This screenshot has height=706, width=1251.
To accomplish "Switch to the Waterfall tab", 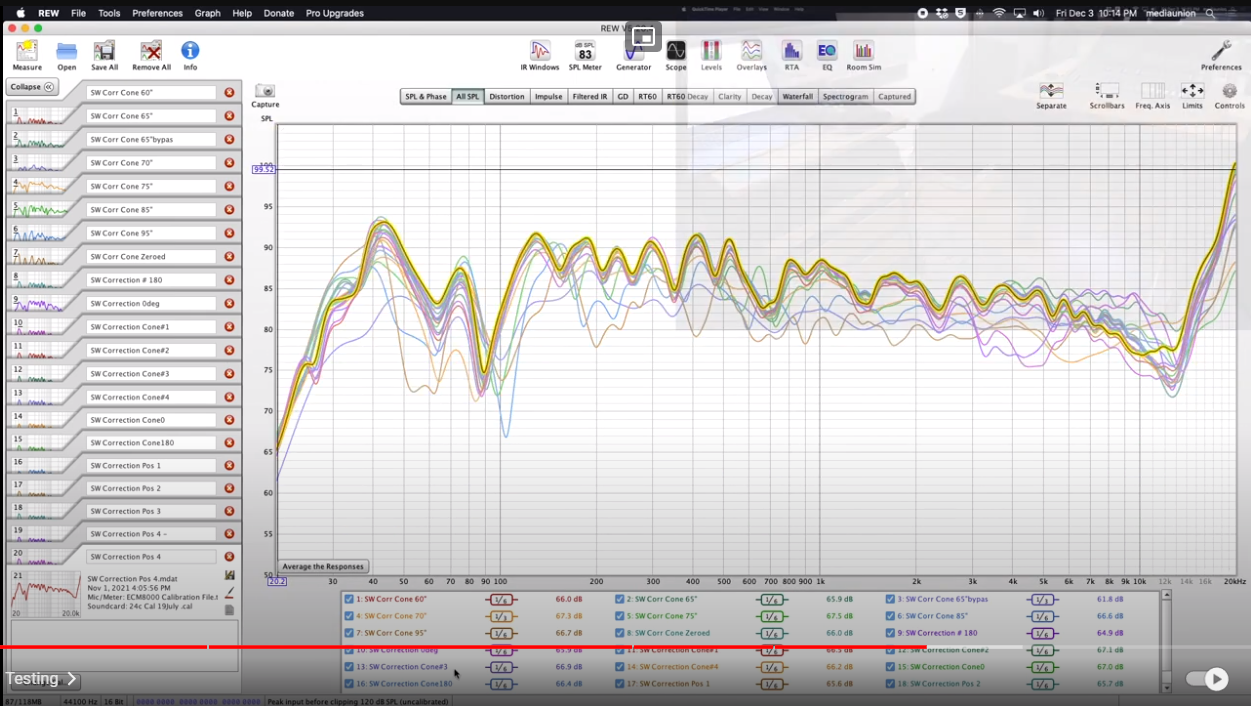I will pyautogui.click(x=797, y=97).
